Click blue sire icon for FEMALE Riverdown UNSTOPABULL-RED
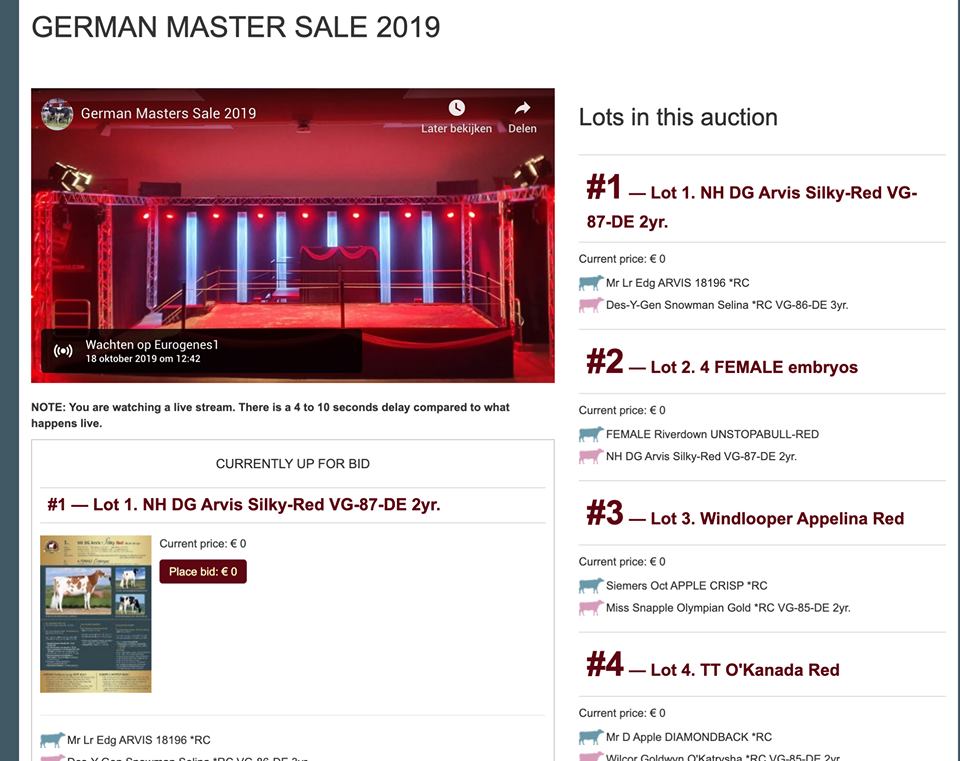Image resolution: width=960 pixels, height=761 pixels. [591, 434]
